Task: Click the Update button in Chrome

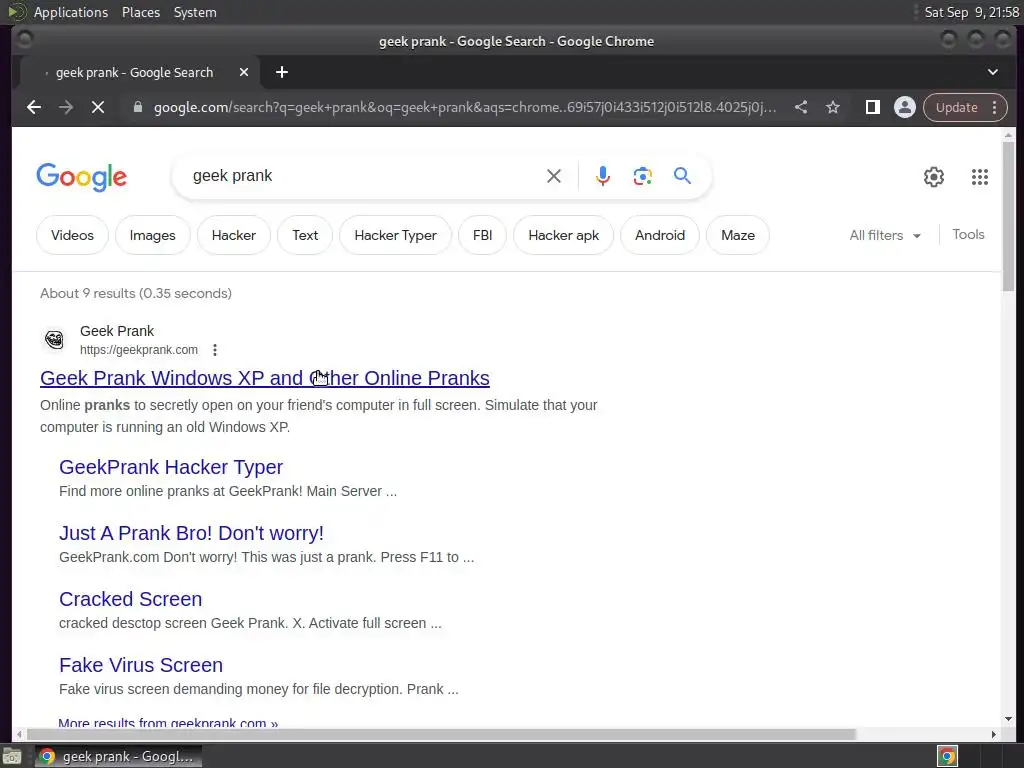Action: click(957, 107)
